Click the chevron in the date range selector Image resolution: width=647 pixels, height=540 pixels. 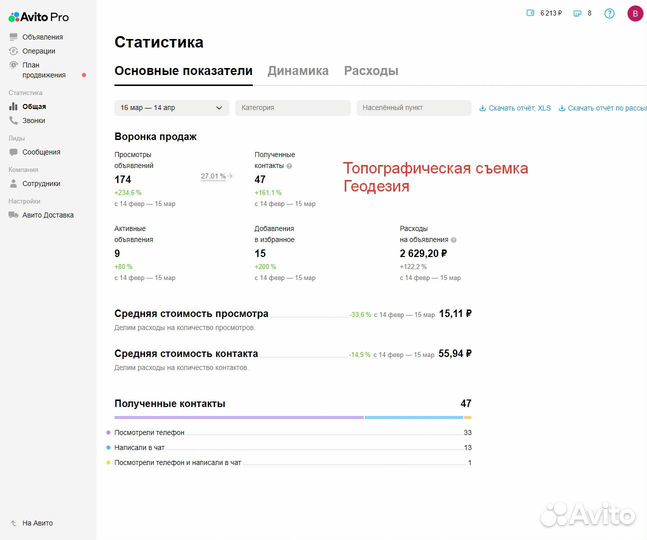pyautogui.click(x=219, y=108)
